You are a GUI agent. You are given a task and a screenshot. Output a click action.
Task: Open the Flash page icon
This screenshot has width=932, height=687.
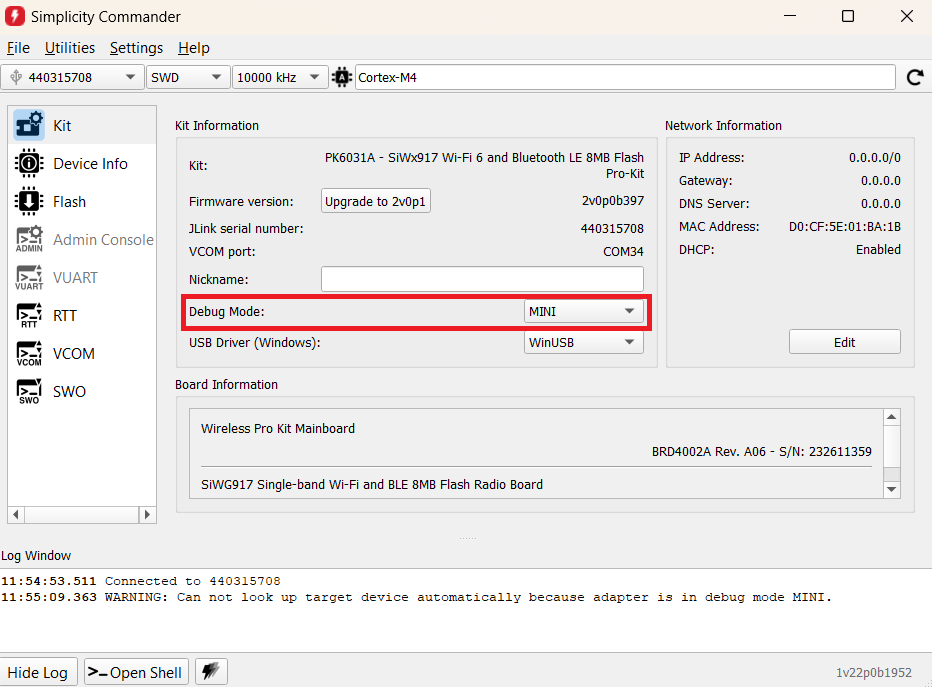(x=30, y=202)
